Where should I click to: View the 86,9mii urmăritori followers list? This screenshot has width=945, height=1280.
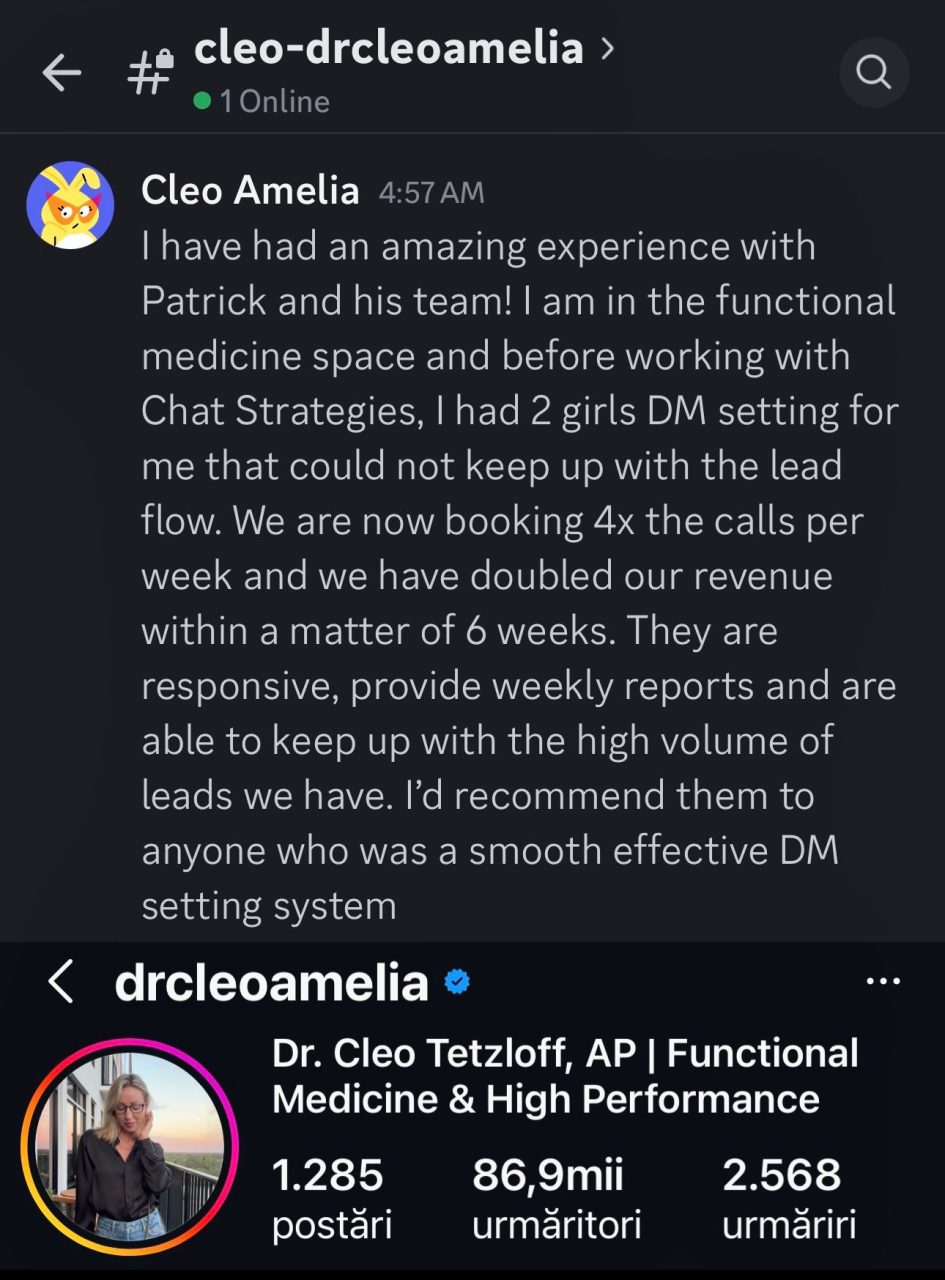(x=555, y=1197)
